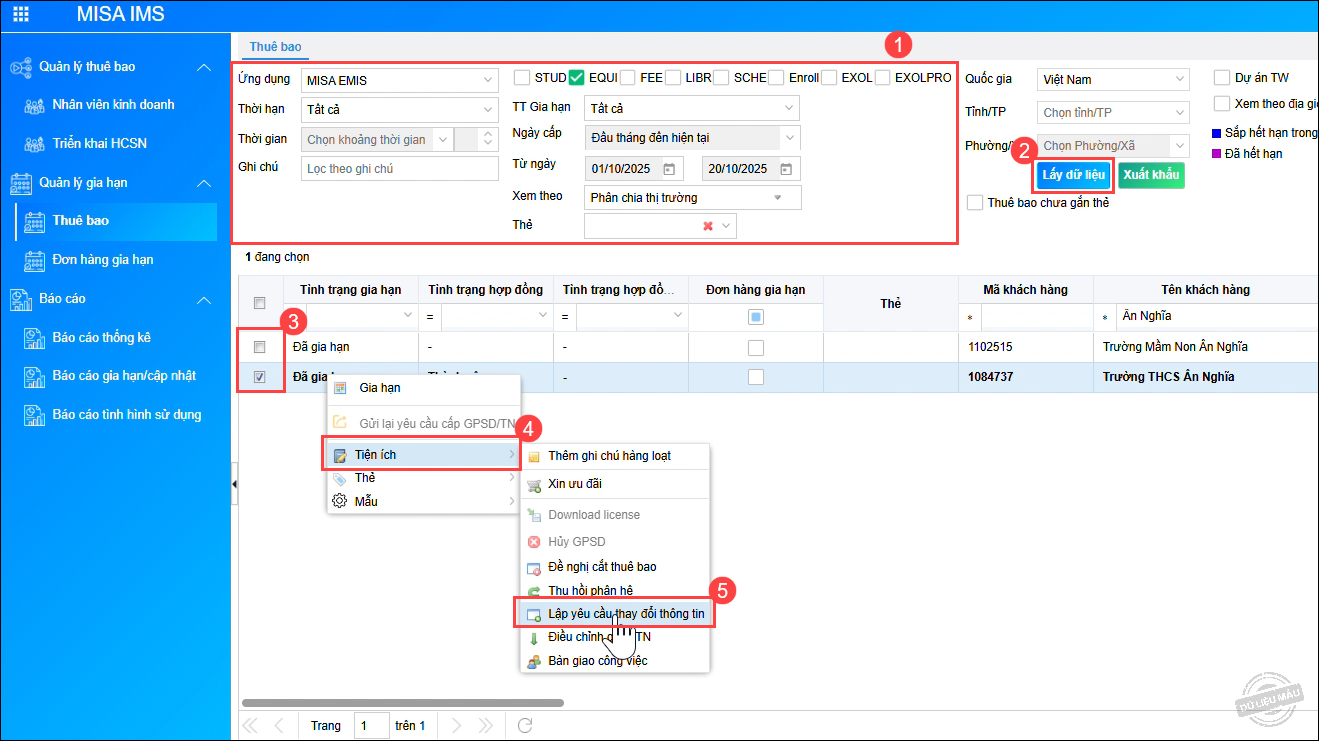The width and height of the screenshot is (1319, 741).
Task: Collapse the Quản lý gia hạn section
Action: (x=204, y=183)
